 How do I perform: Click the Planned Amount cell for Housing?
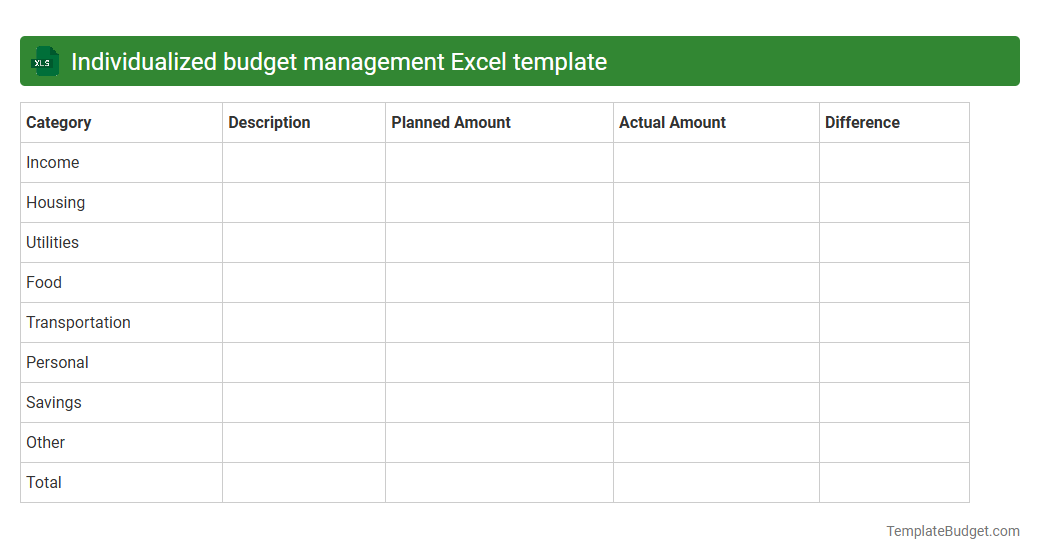[499, 202]
